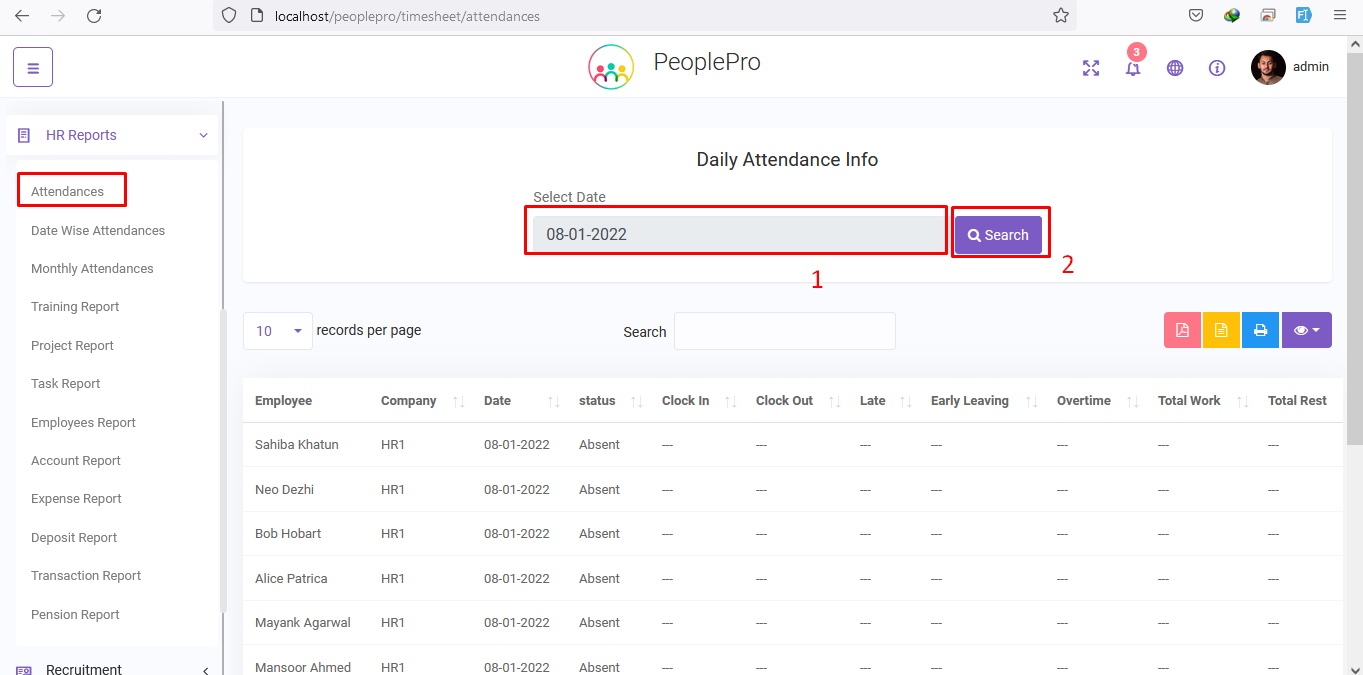
Task: Enter fullscreen with the expand icon
Action: pyautogui.click(x=1091, y=68)
